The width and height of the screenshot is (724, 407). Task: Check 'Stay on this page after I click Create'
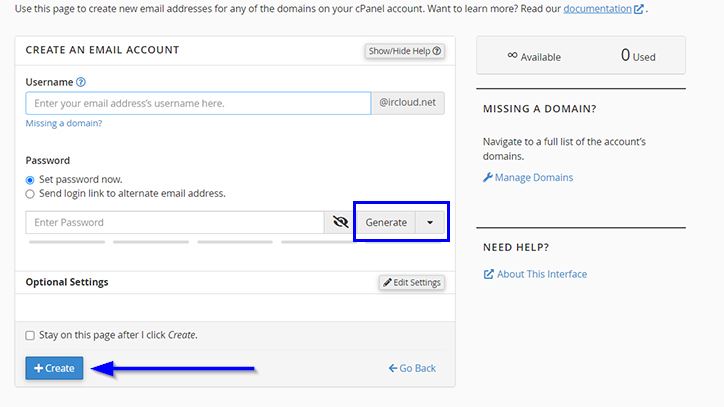click(x=30, y=335)
